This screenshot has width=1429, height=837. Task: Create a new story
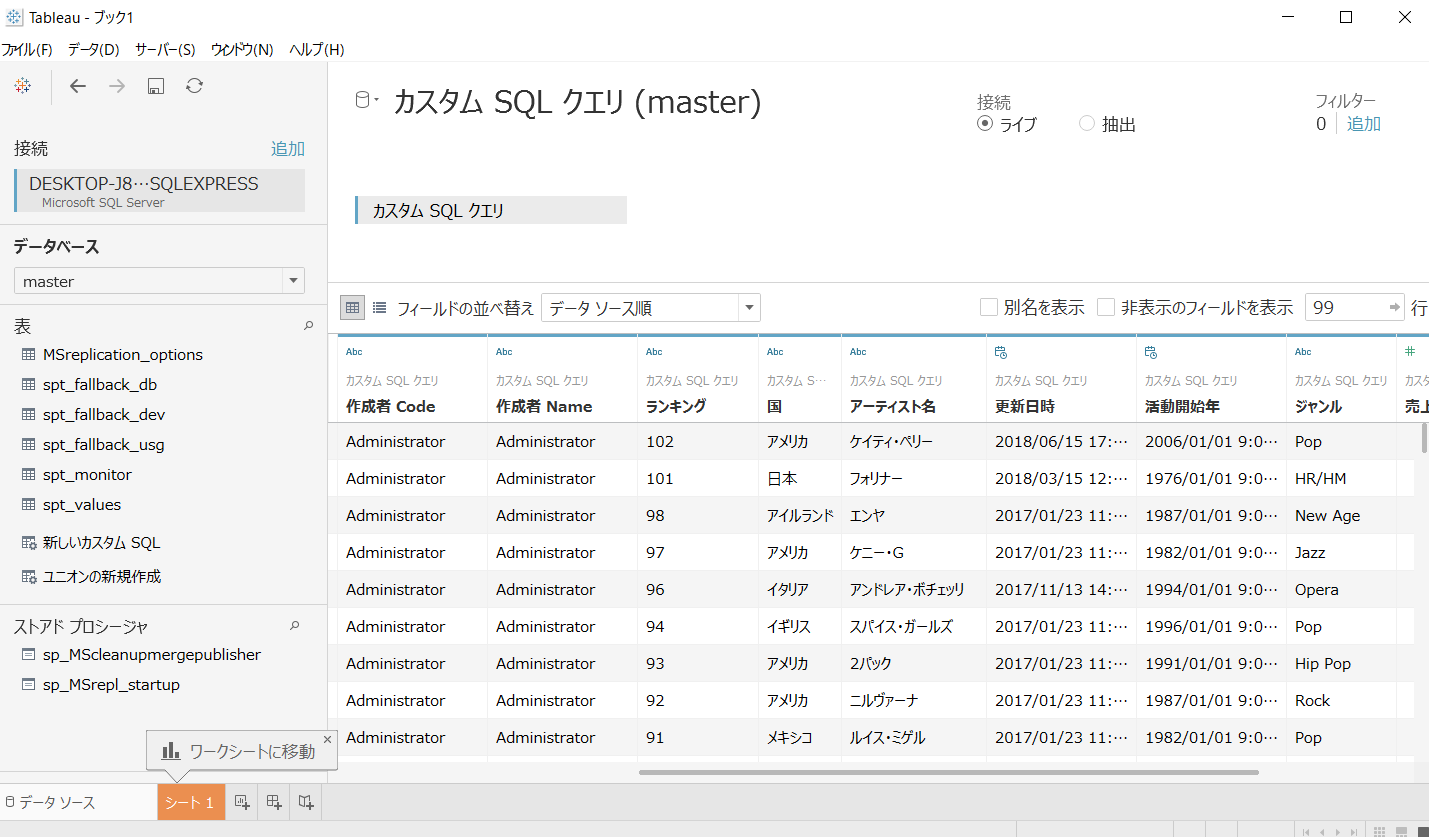(304, 801)
